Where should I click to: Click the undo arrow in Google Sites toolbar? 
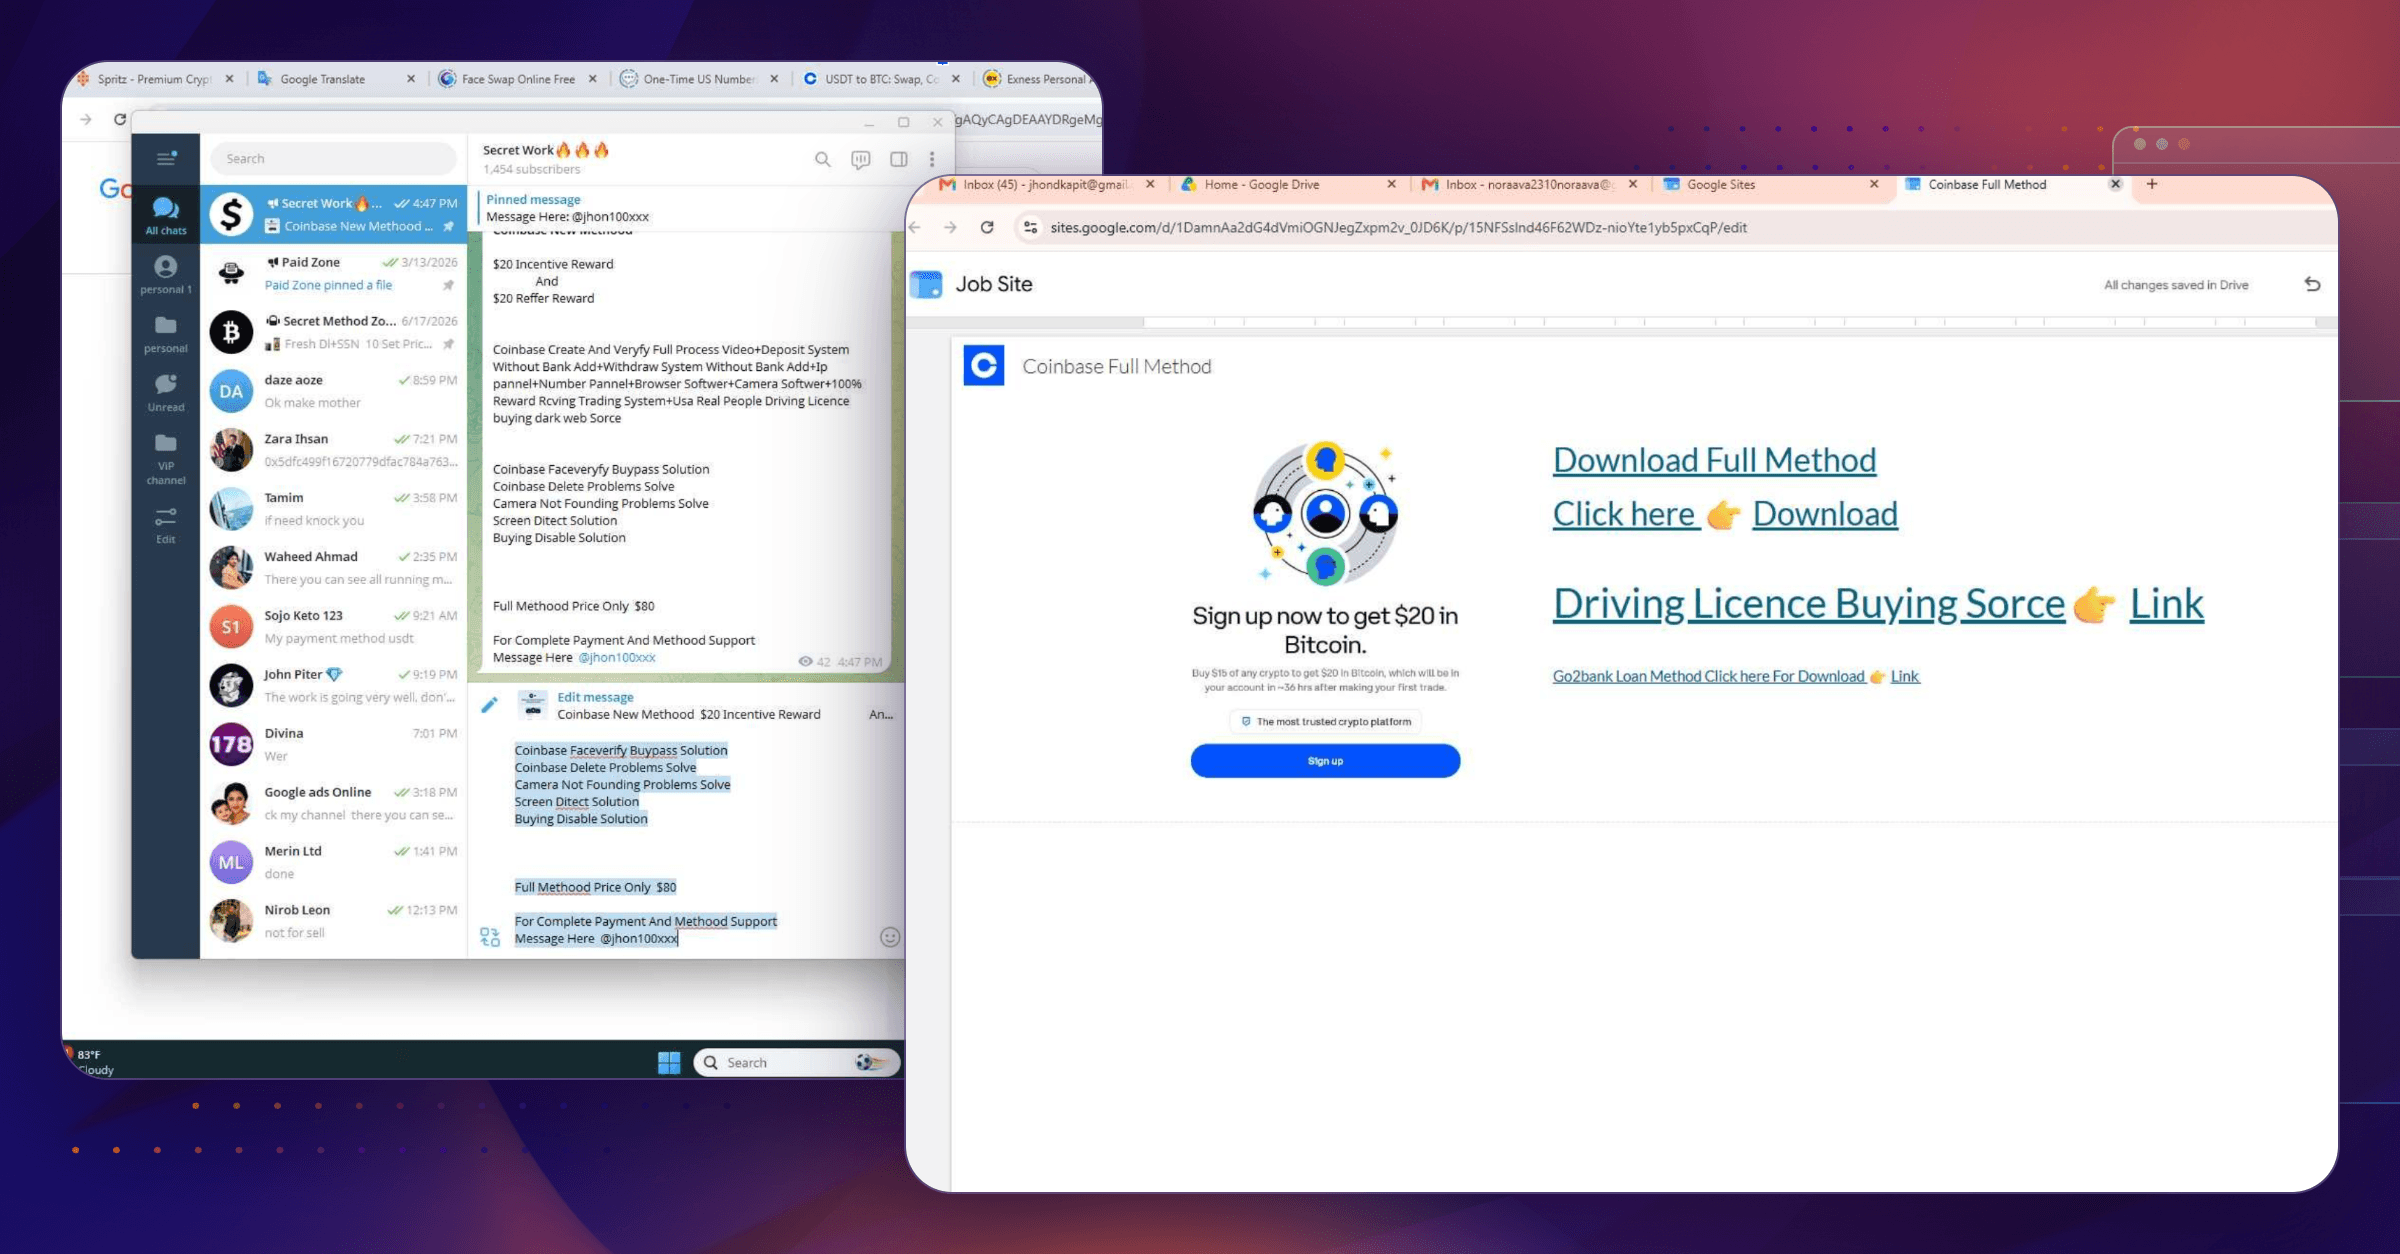point(2312,284)
